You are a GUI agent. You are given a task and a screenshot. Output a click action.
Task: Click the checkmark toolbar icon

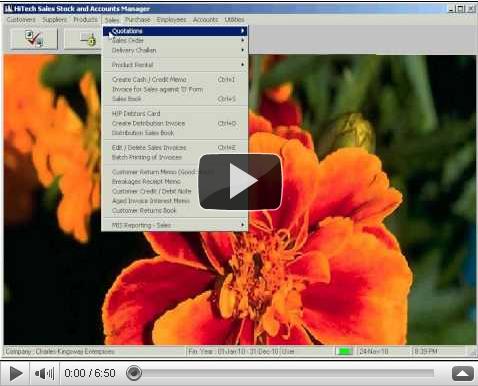(x=34, y=39)
